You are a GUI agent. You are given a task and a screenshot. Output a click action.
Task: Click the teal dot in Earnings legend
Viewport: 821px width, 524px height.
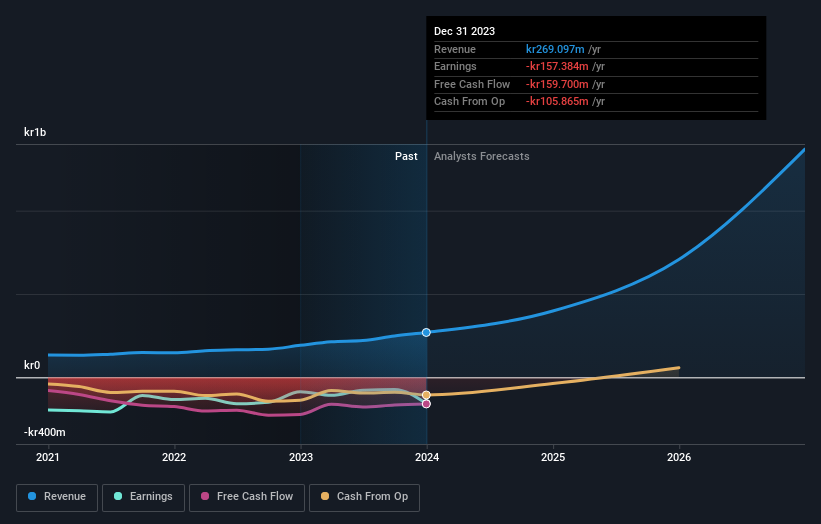[x=118, y=496]
